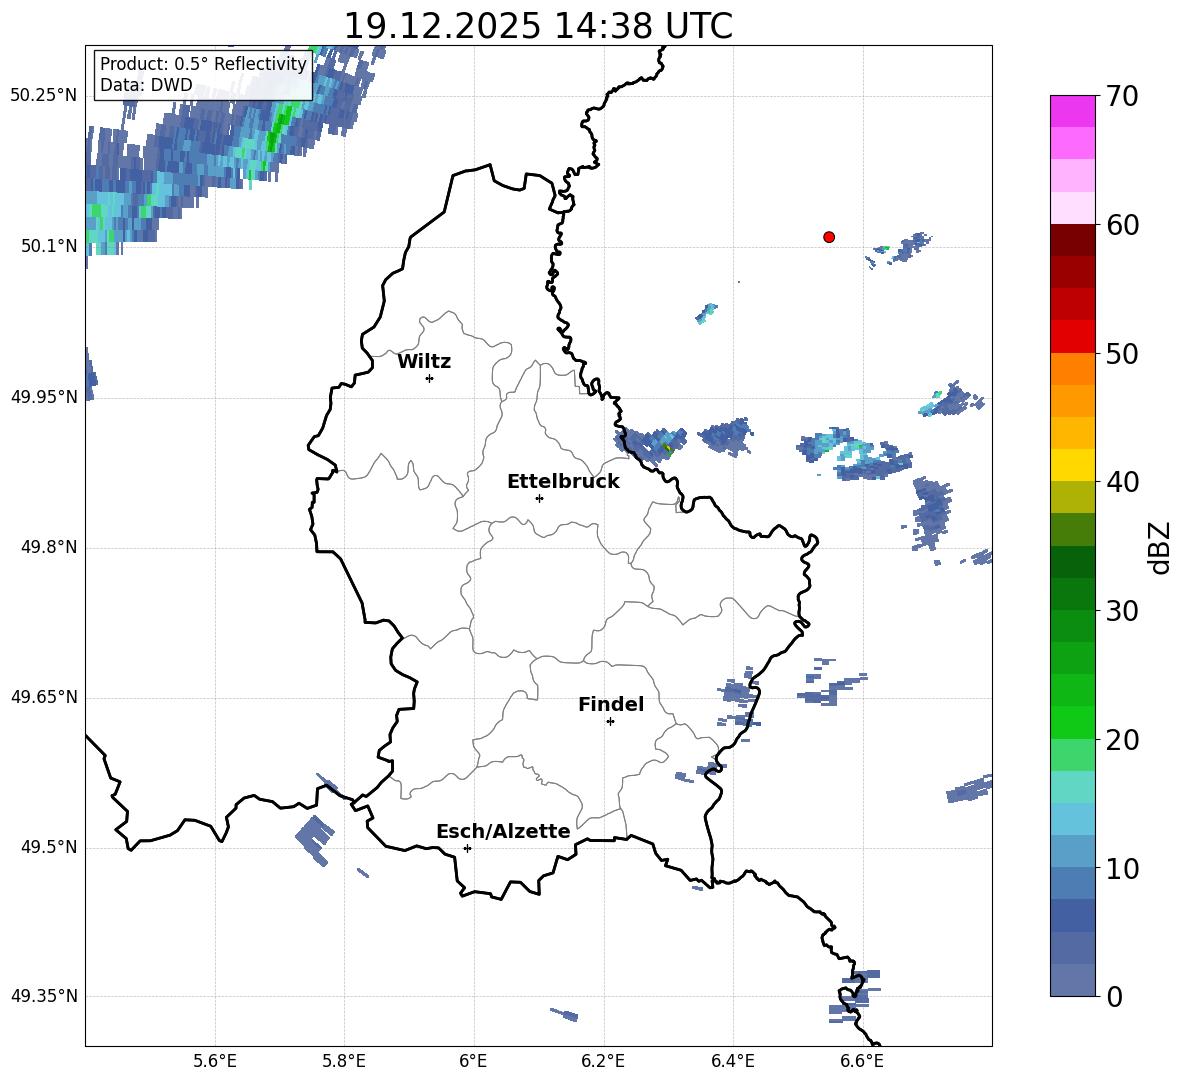Click the 'Data: DWD' legend text
1184x1081 pixels.
point(146,85)
